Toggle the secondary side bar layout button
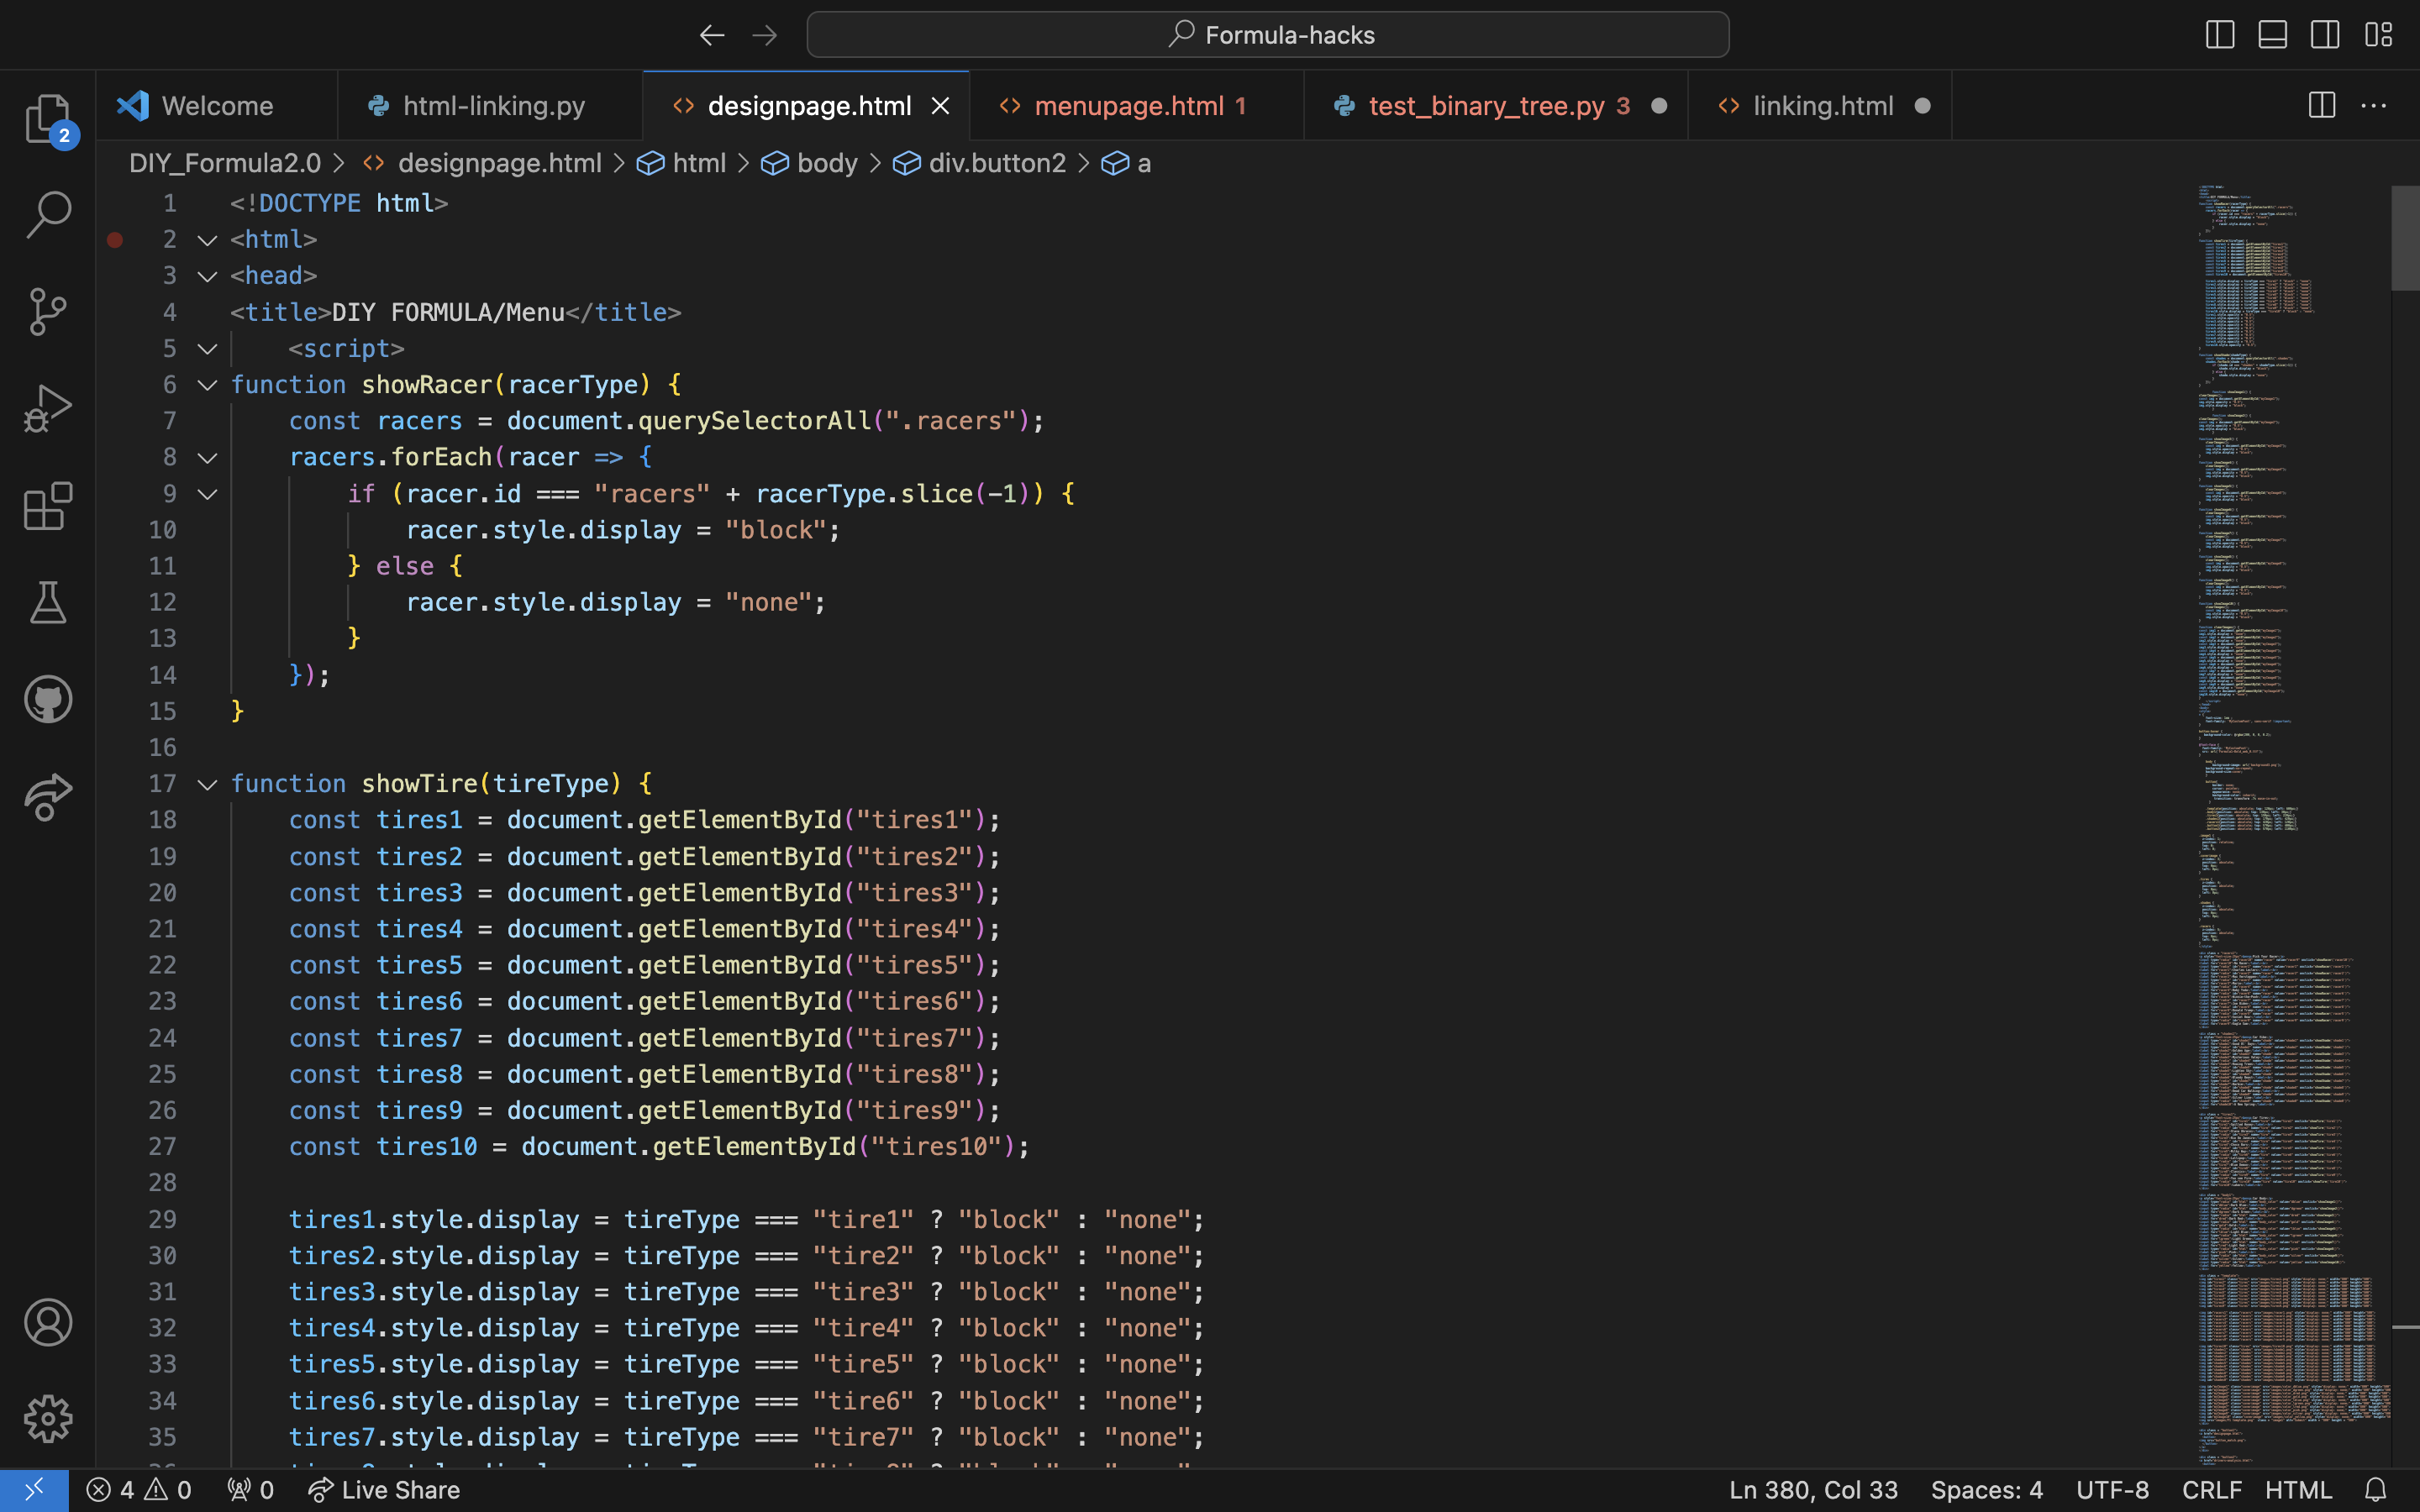This screenshot has width=2420, height=1512. 2325,35
